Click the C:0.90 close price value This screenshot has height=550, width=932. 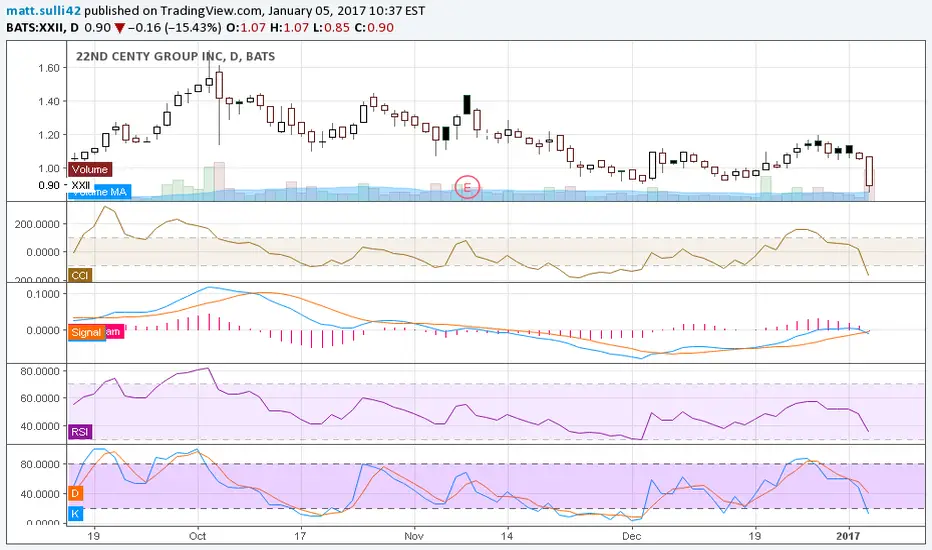pyautogui.click(x=374, y=27)
